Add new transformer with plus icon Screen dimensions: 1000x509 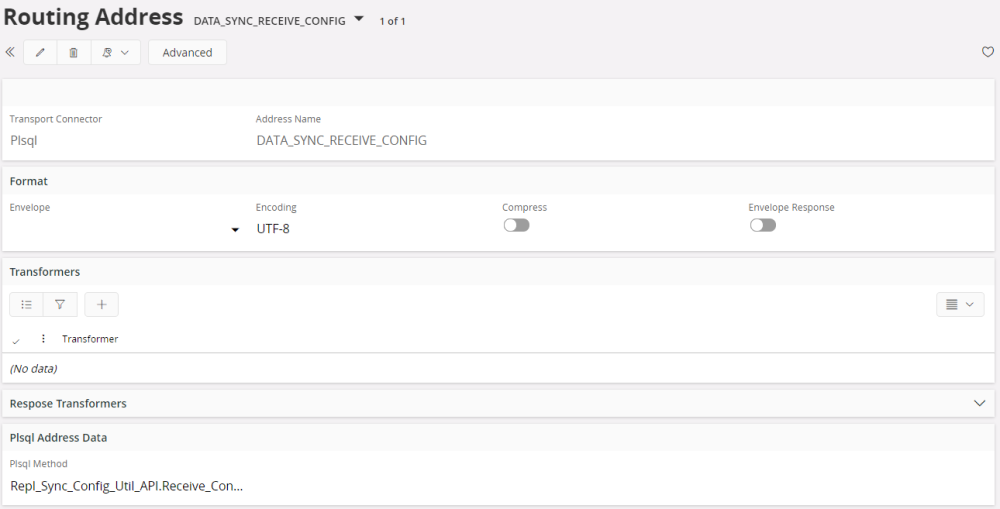(101, 304)
